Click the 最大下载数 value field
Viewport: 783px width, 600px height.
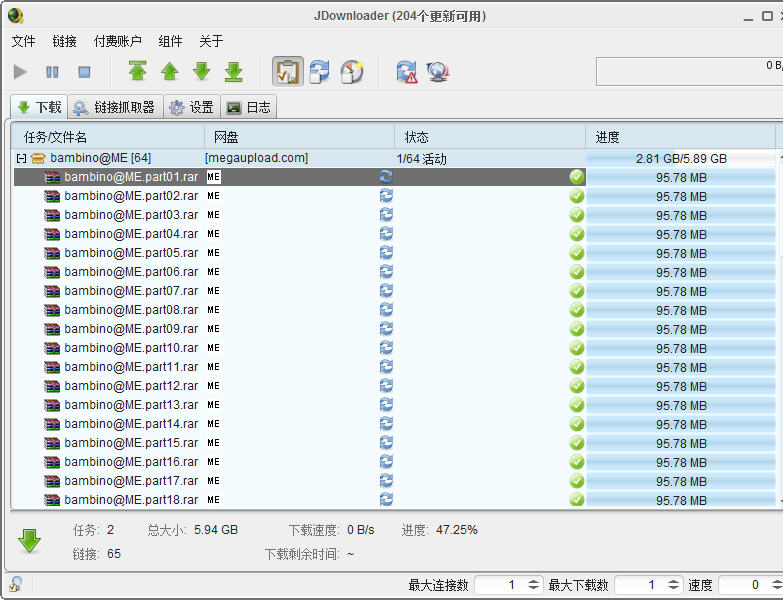(x=640, y=585)
